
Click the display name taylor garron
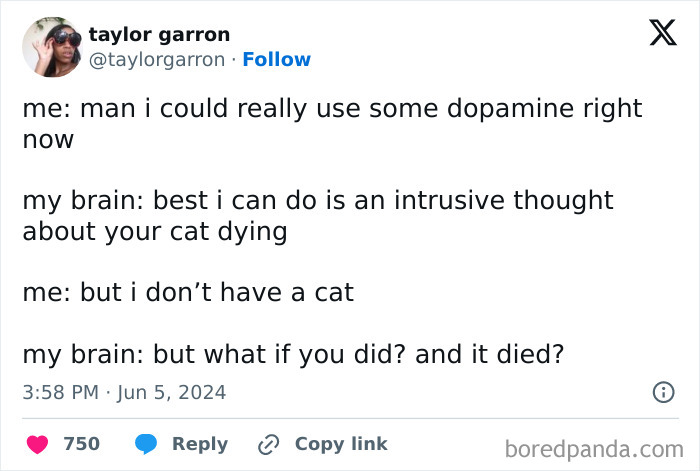[159, 35]
